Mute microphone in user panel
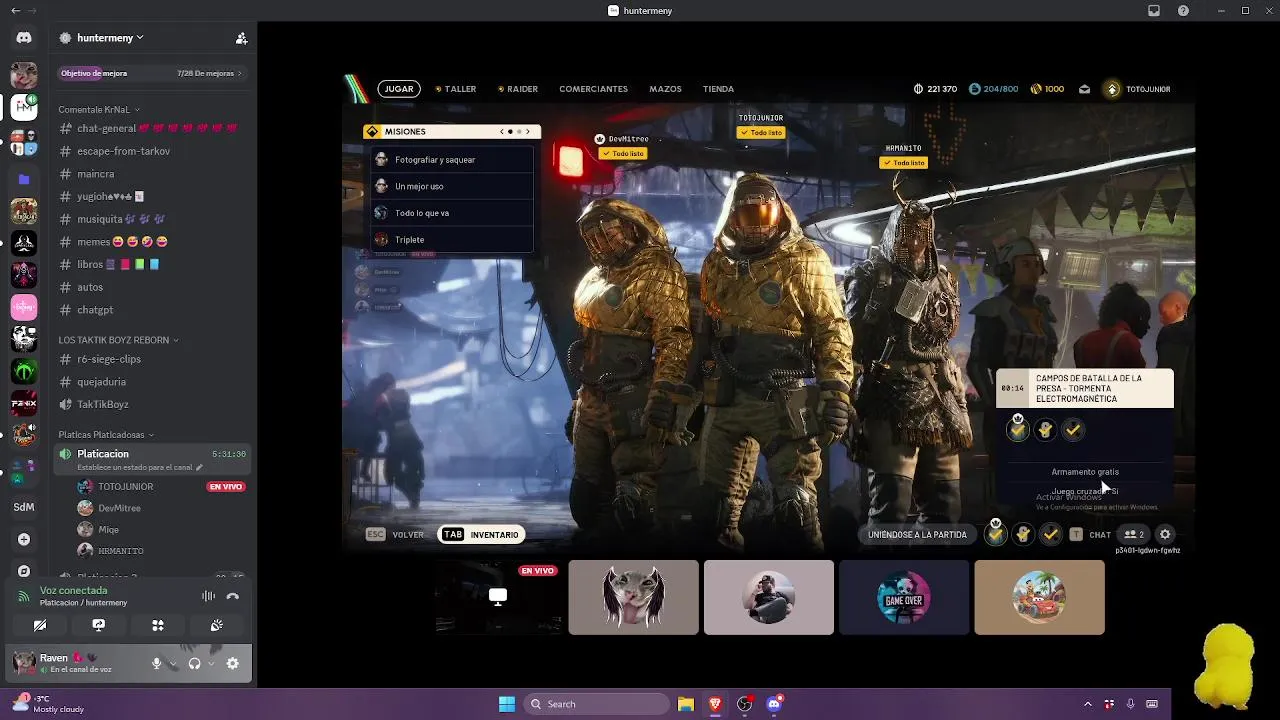The height and width of the screenshot is (720, 1280). pos(156,663)
